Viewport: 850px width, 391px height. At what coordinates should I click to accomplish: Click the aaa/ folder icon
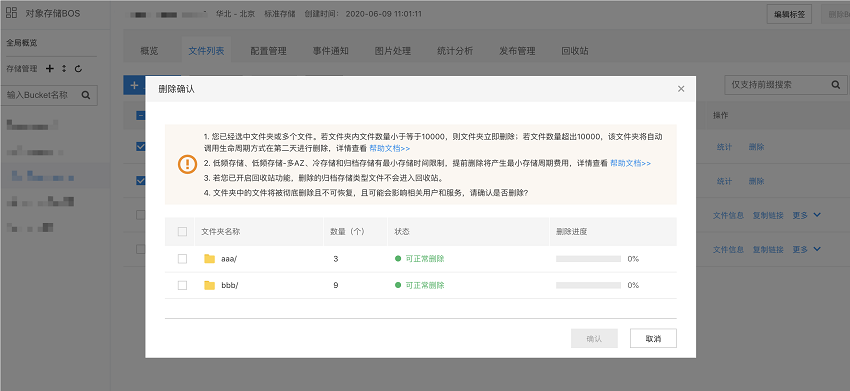[210, 259]
